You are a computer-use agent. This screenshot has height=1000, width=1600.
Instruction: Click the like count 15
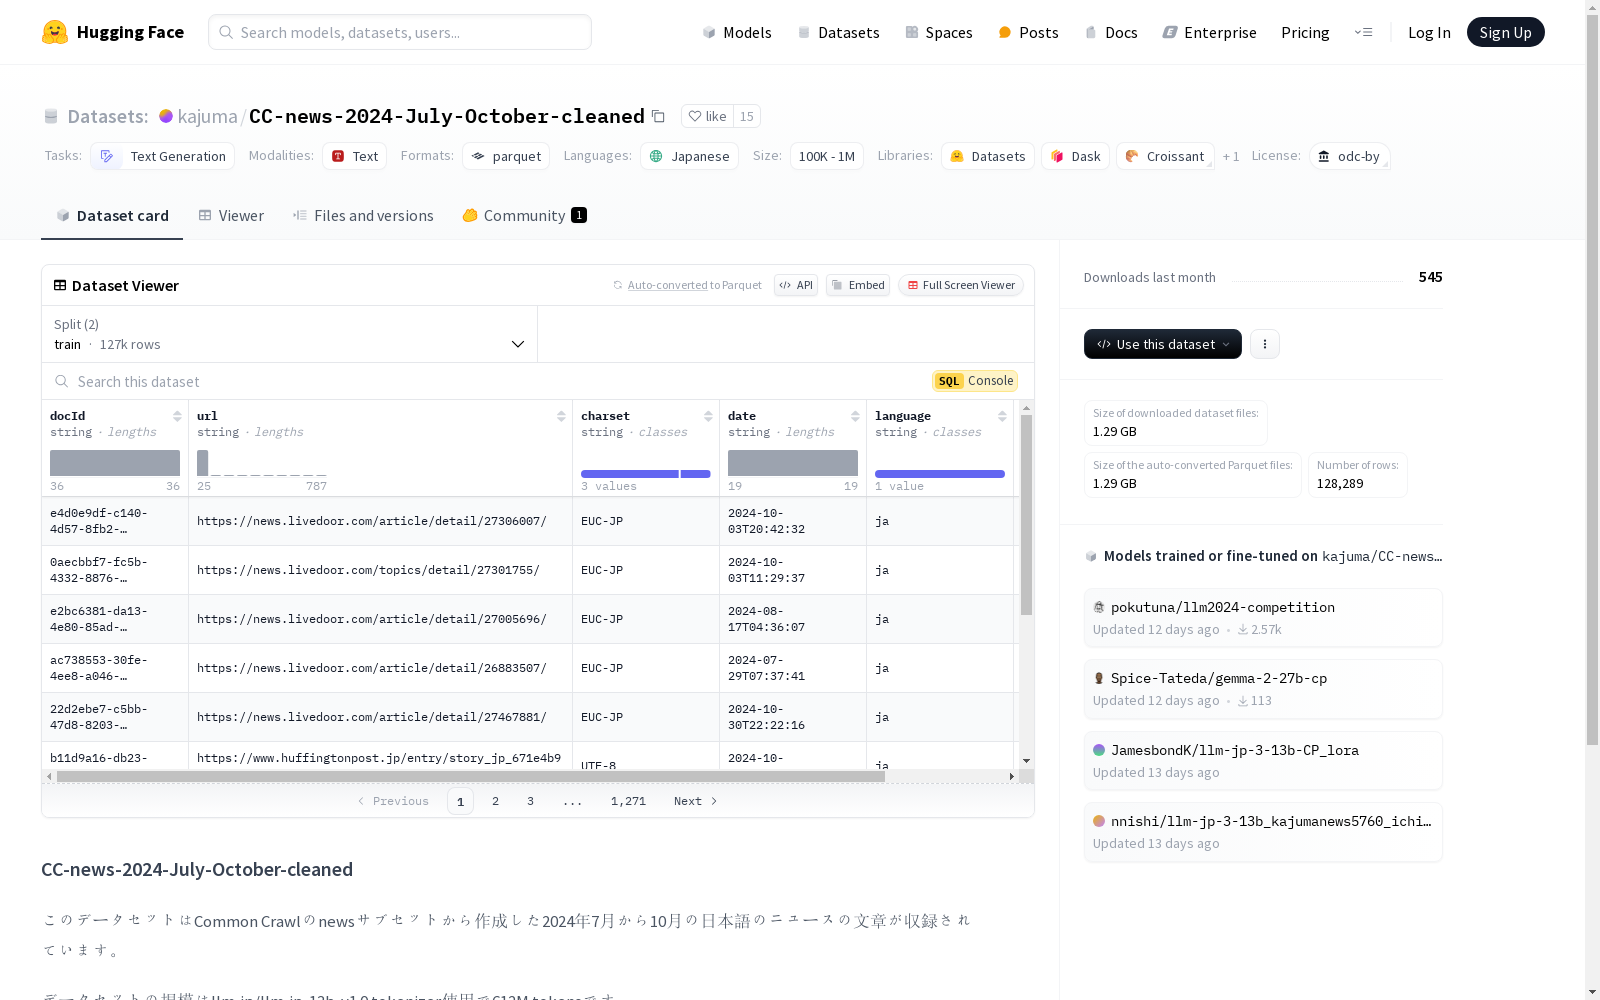point(747,116)
